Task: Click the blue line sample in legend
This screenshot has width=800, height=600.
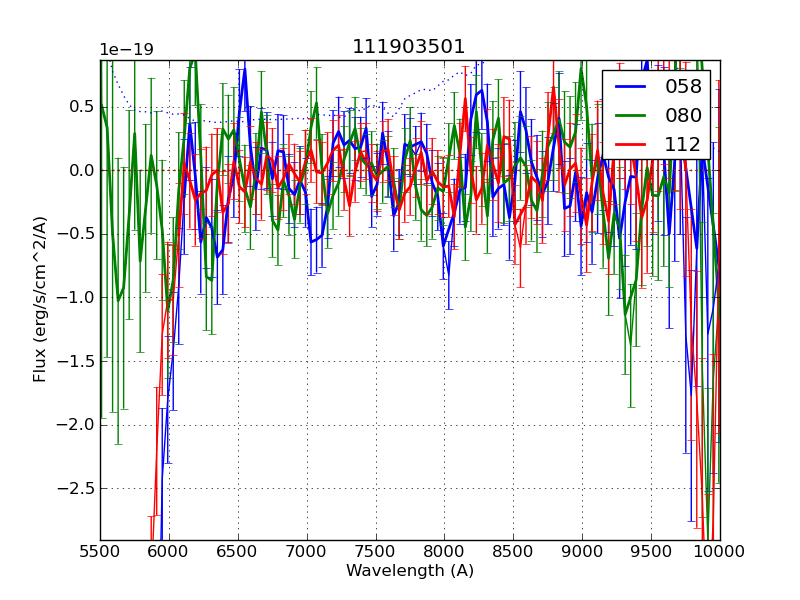Action: coord(630,87)
